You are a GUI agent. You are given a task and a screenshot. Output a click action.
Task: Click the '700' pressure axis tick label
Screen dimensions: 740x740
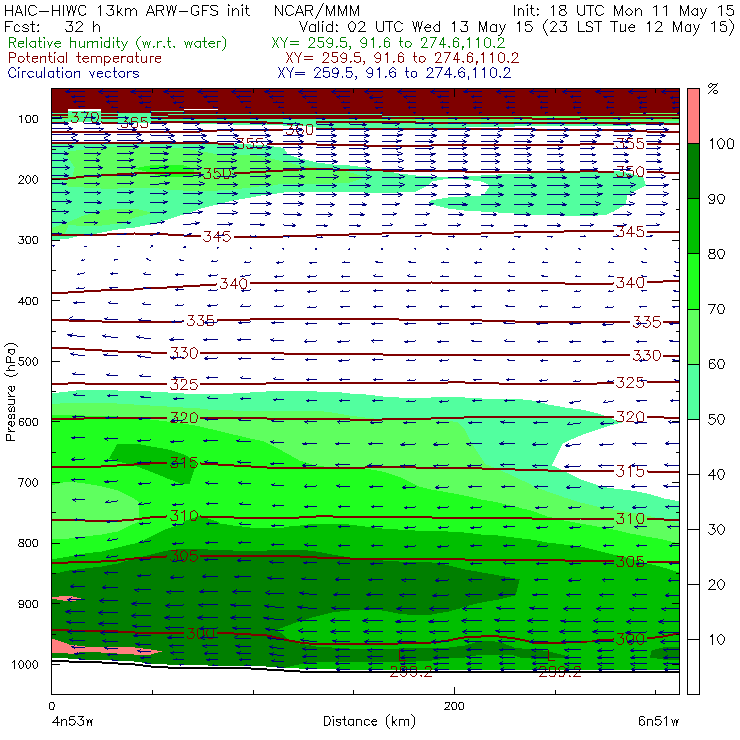pos(28,482)
